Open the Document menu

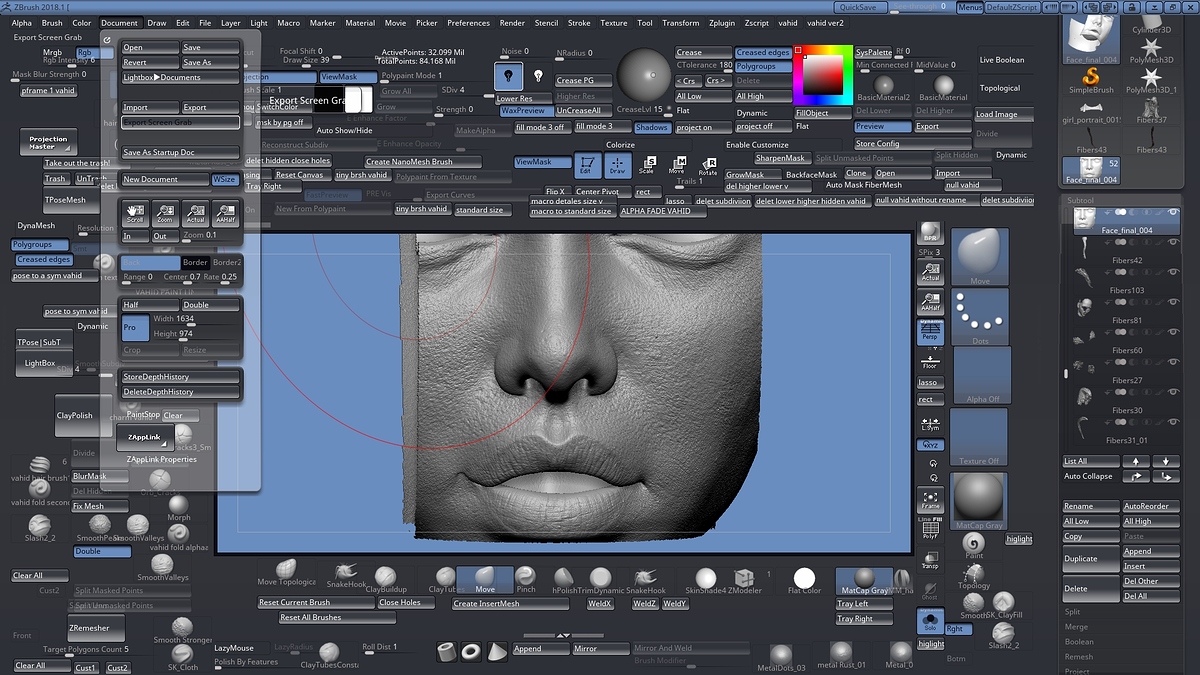click(x=120, y=22)
